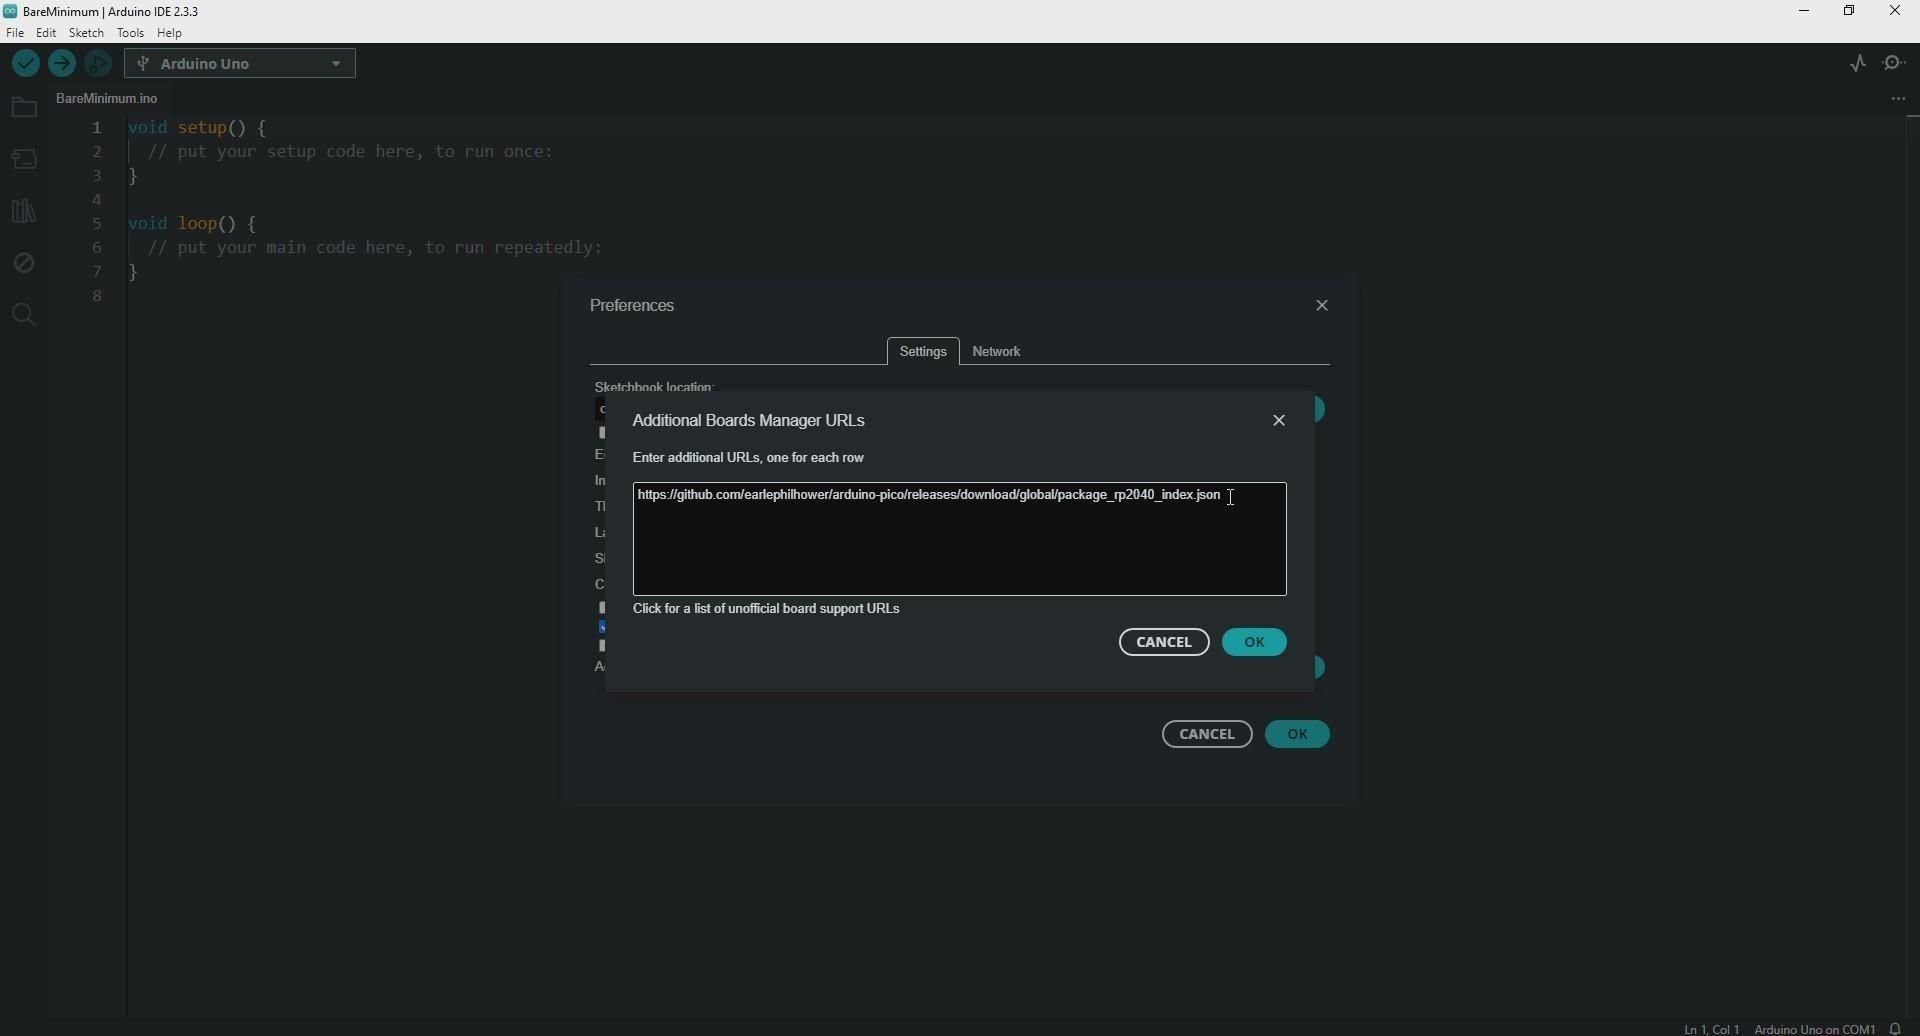The width and height of the screenshot is (1920, 1036).
Task: Click the void loop() code line
Action: 194,225
